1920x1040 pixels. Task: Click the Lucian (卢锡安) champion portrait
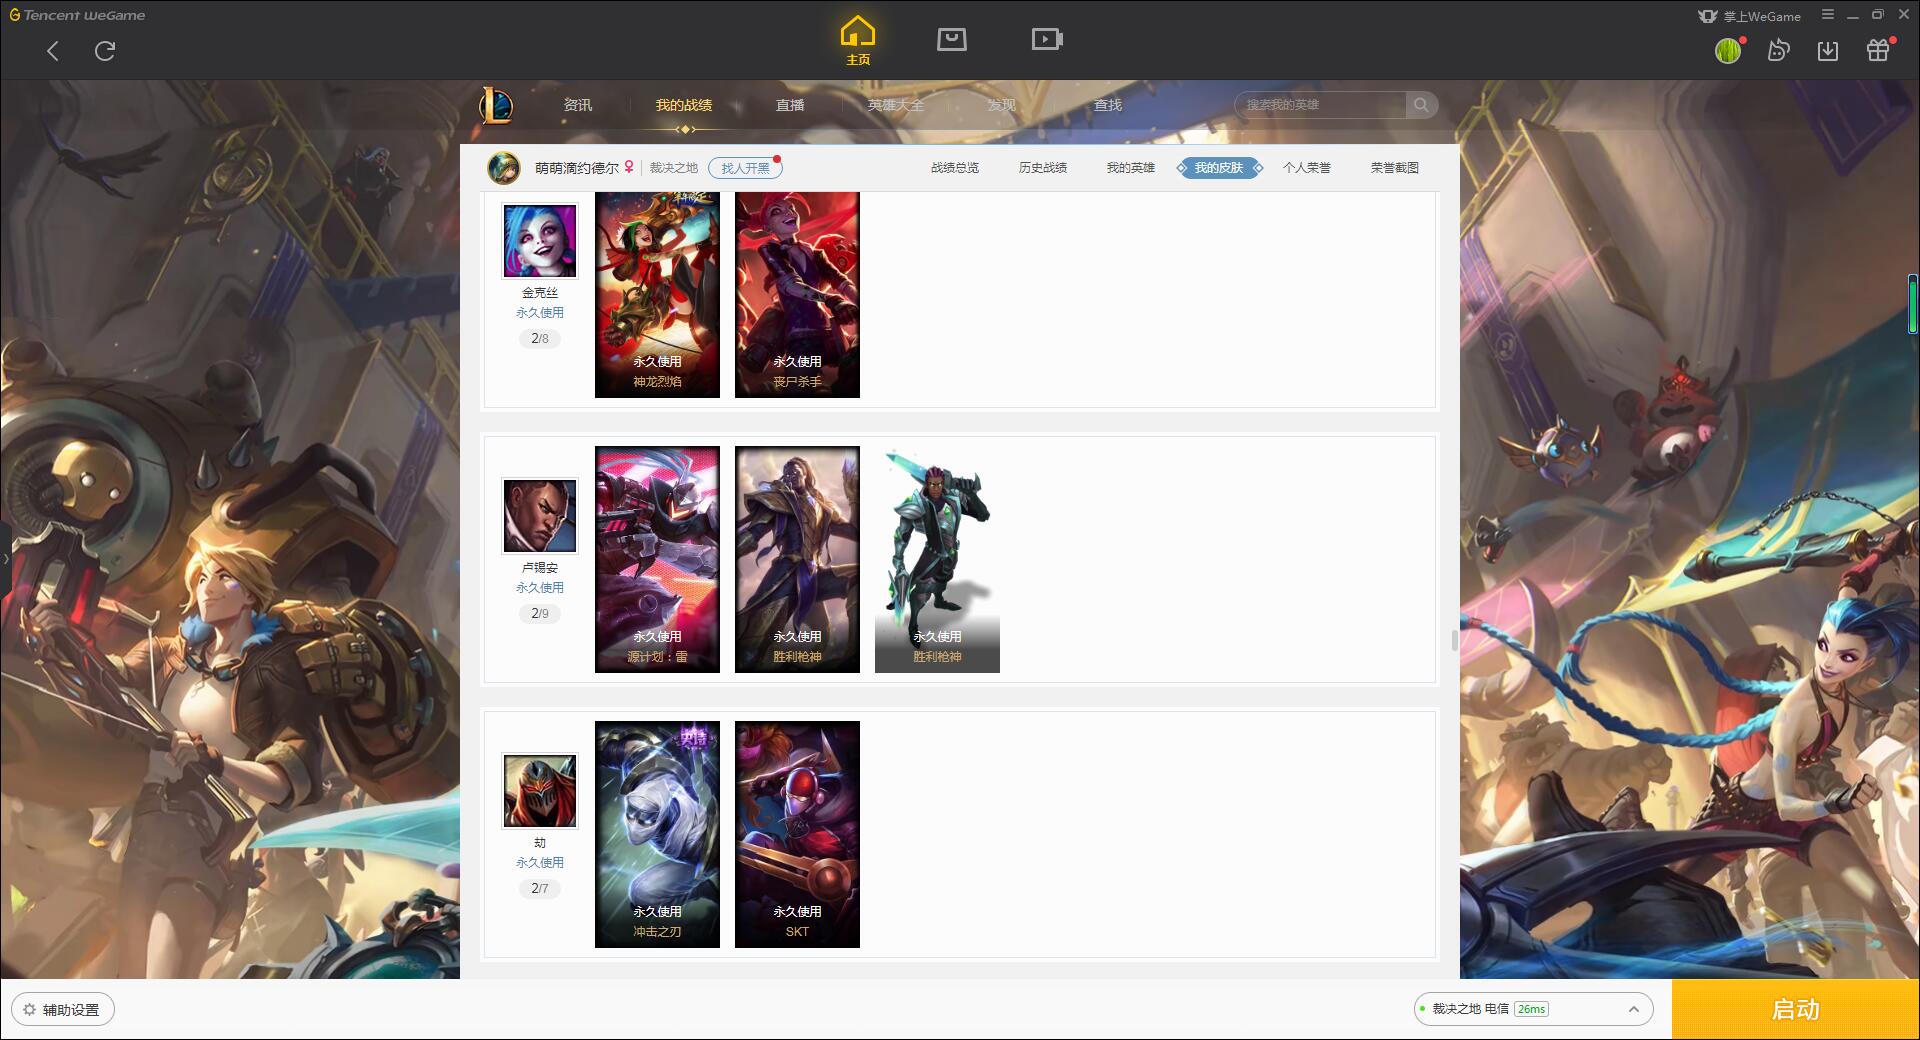point(540,516)
